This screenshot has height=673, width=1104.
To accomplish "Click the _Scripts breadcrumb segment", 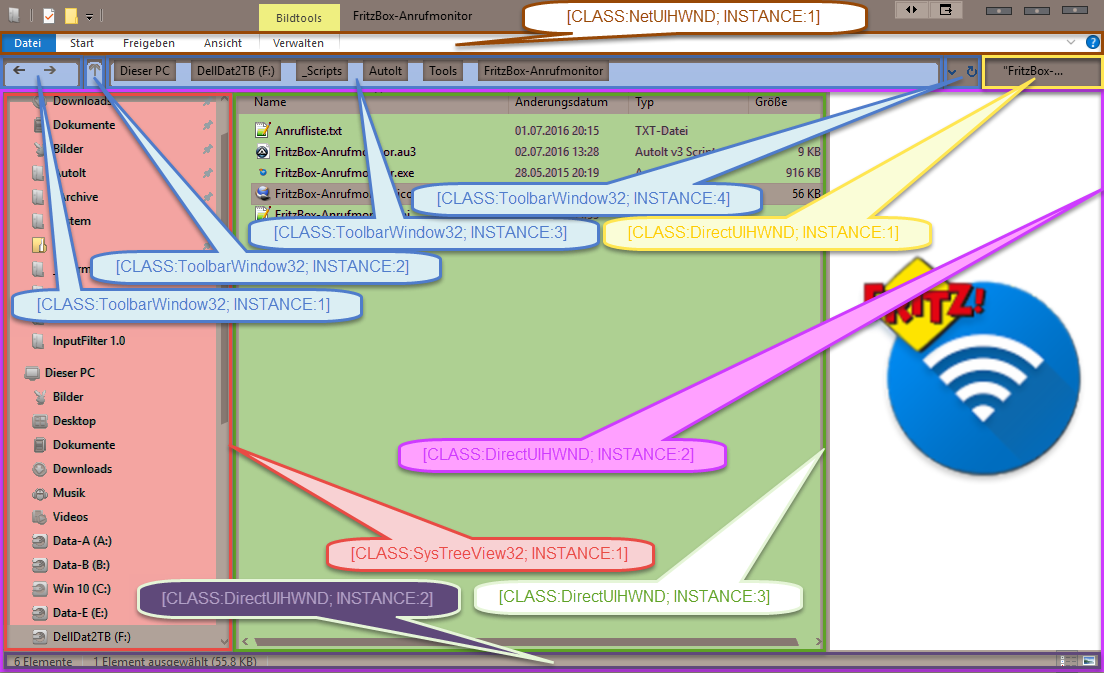I will point(321,71).
